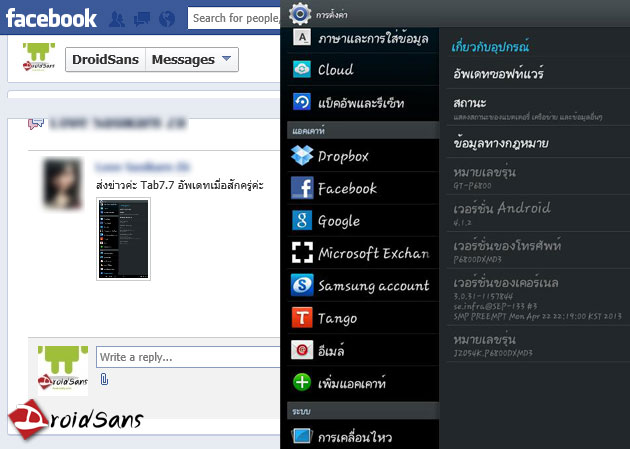Click the เกี่ยวกับอุปกรณ์ header
Image resolution: width=630 pixels, height=449 pixels.
(490, 47)
